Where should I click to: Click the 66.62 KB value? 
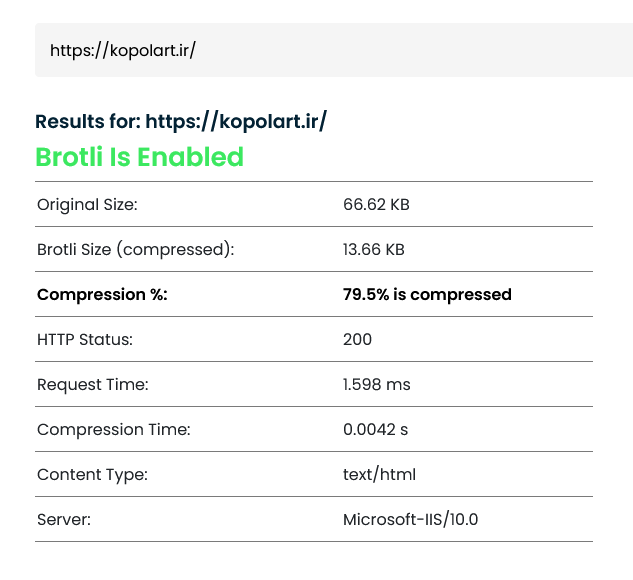pos(376,204)
